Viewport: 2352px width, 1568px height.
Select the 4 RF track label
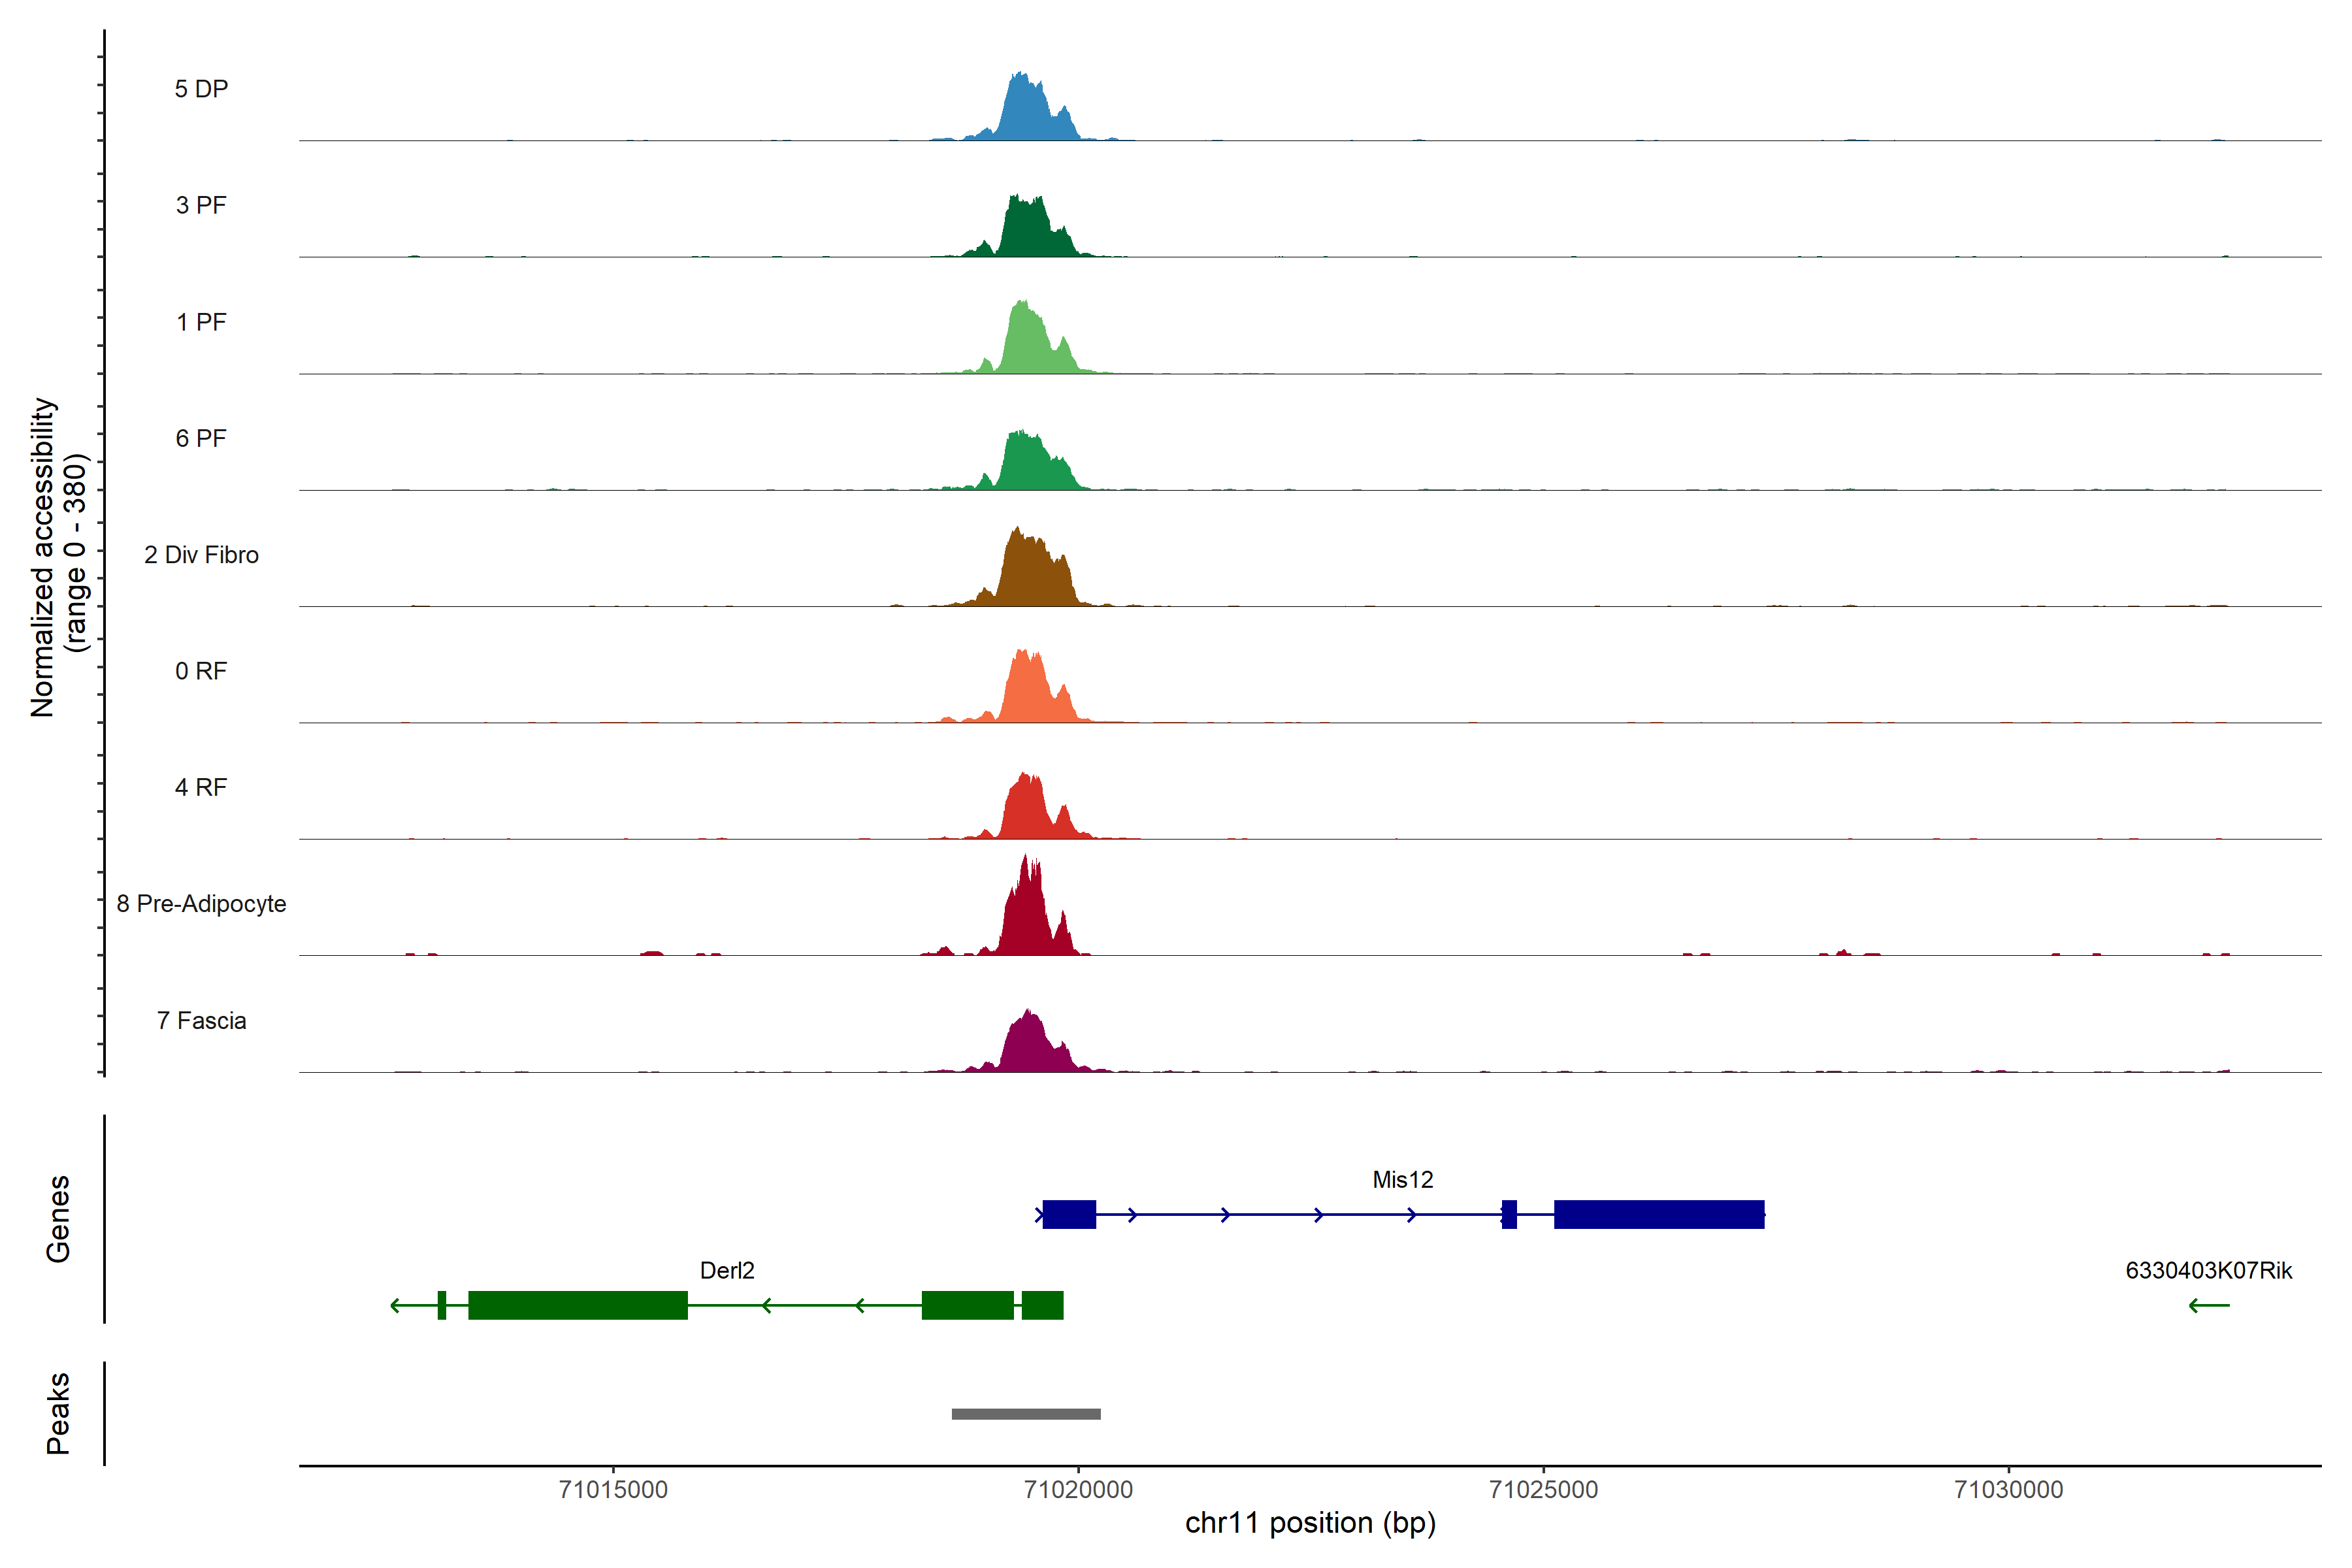(201, 787)
